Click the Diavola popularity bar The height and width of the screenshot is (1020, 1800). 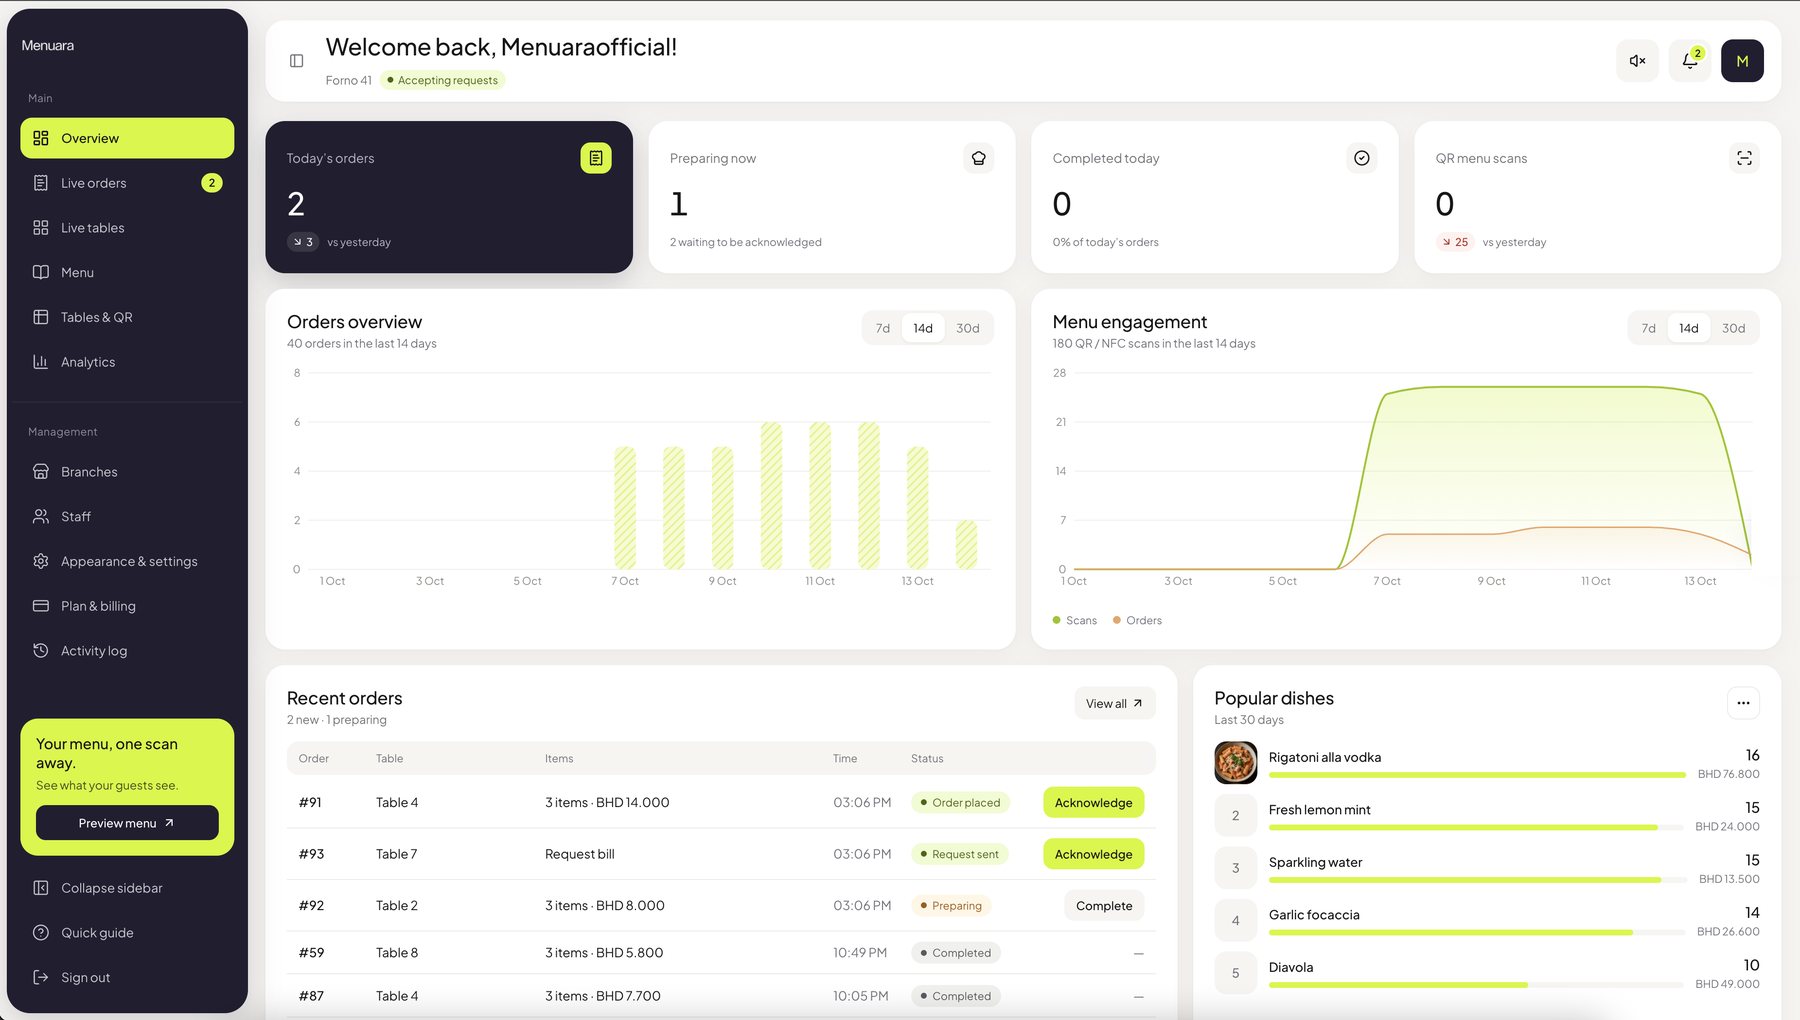pos(1476,985)
